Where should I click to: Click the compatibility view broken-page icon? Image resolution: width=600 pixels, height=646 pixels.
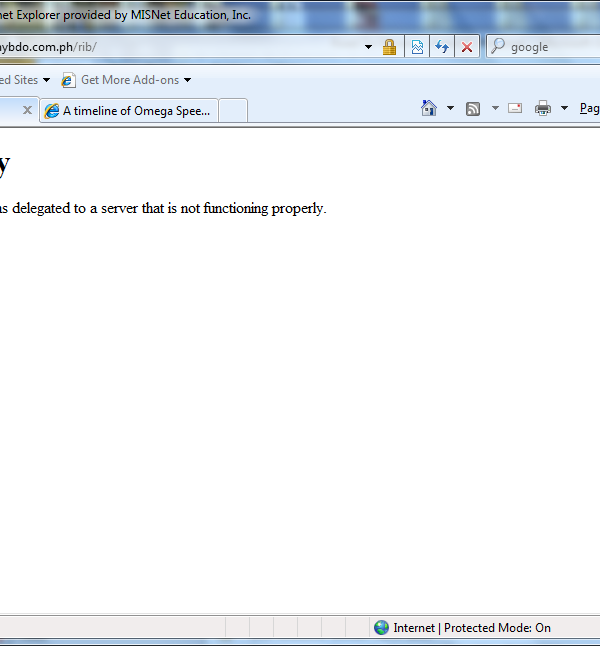[x=417, y=47]
